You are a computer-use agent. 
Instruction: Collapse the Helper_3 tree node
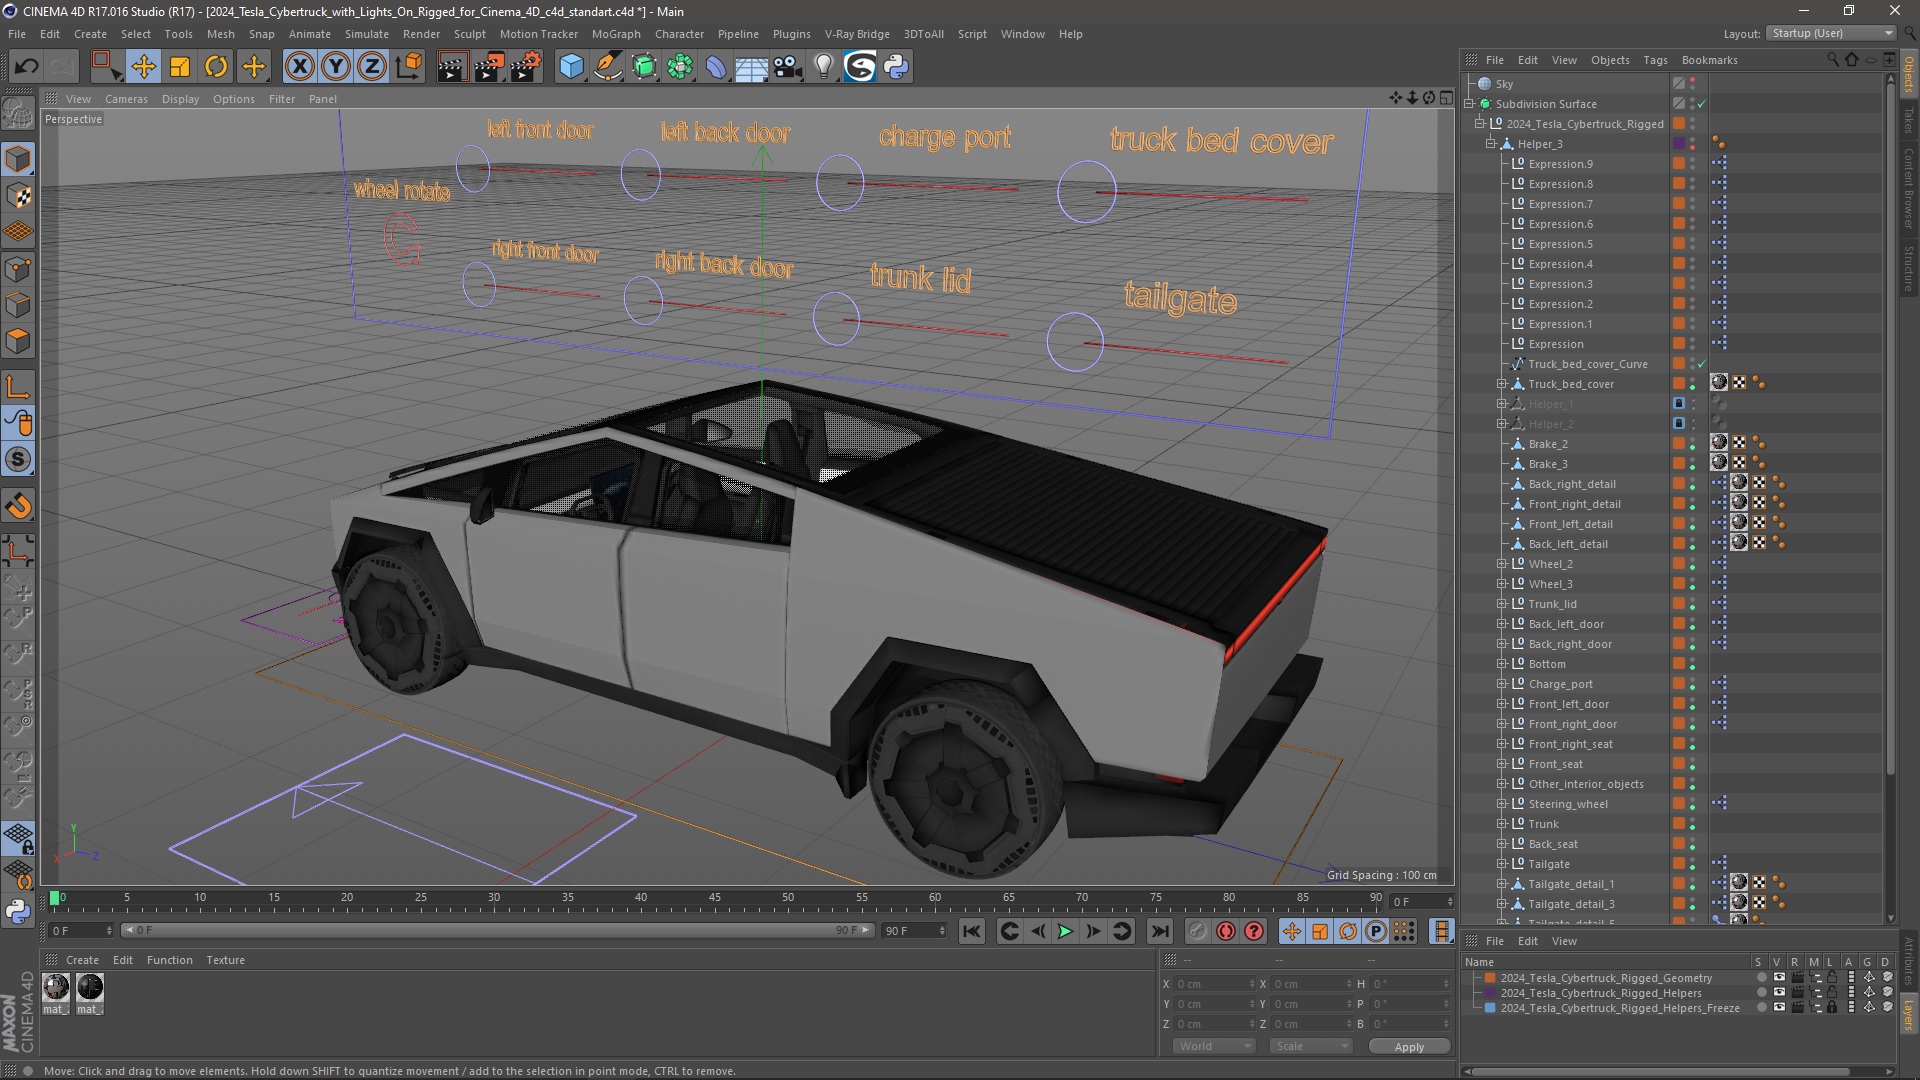point(1491,144)
